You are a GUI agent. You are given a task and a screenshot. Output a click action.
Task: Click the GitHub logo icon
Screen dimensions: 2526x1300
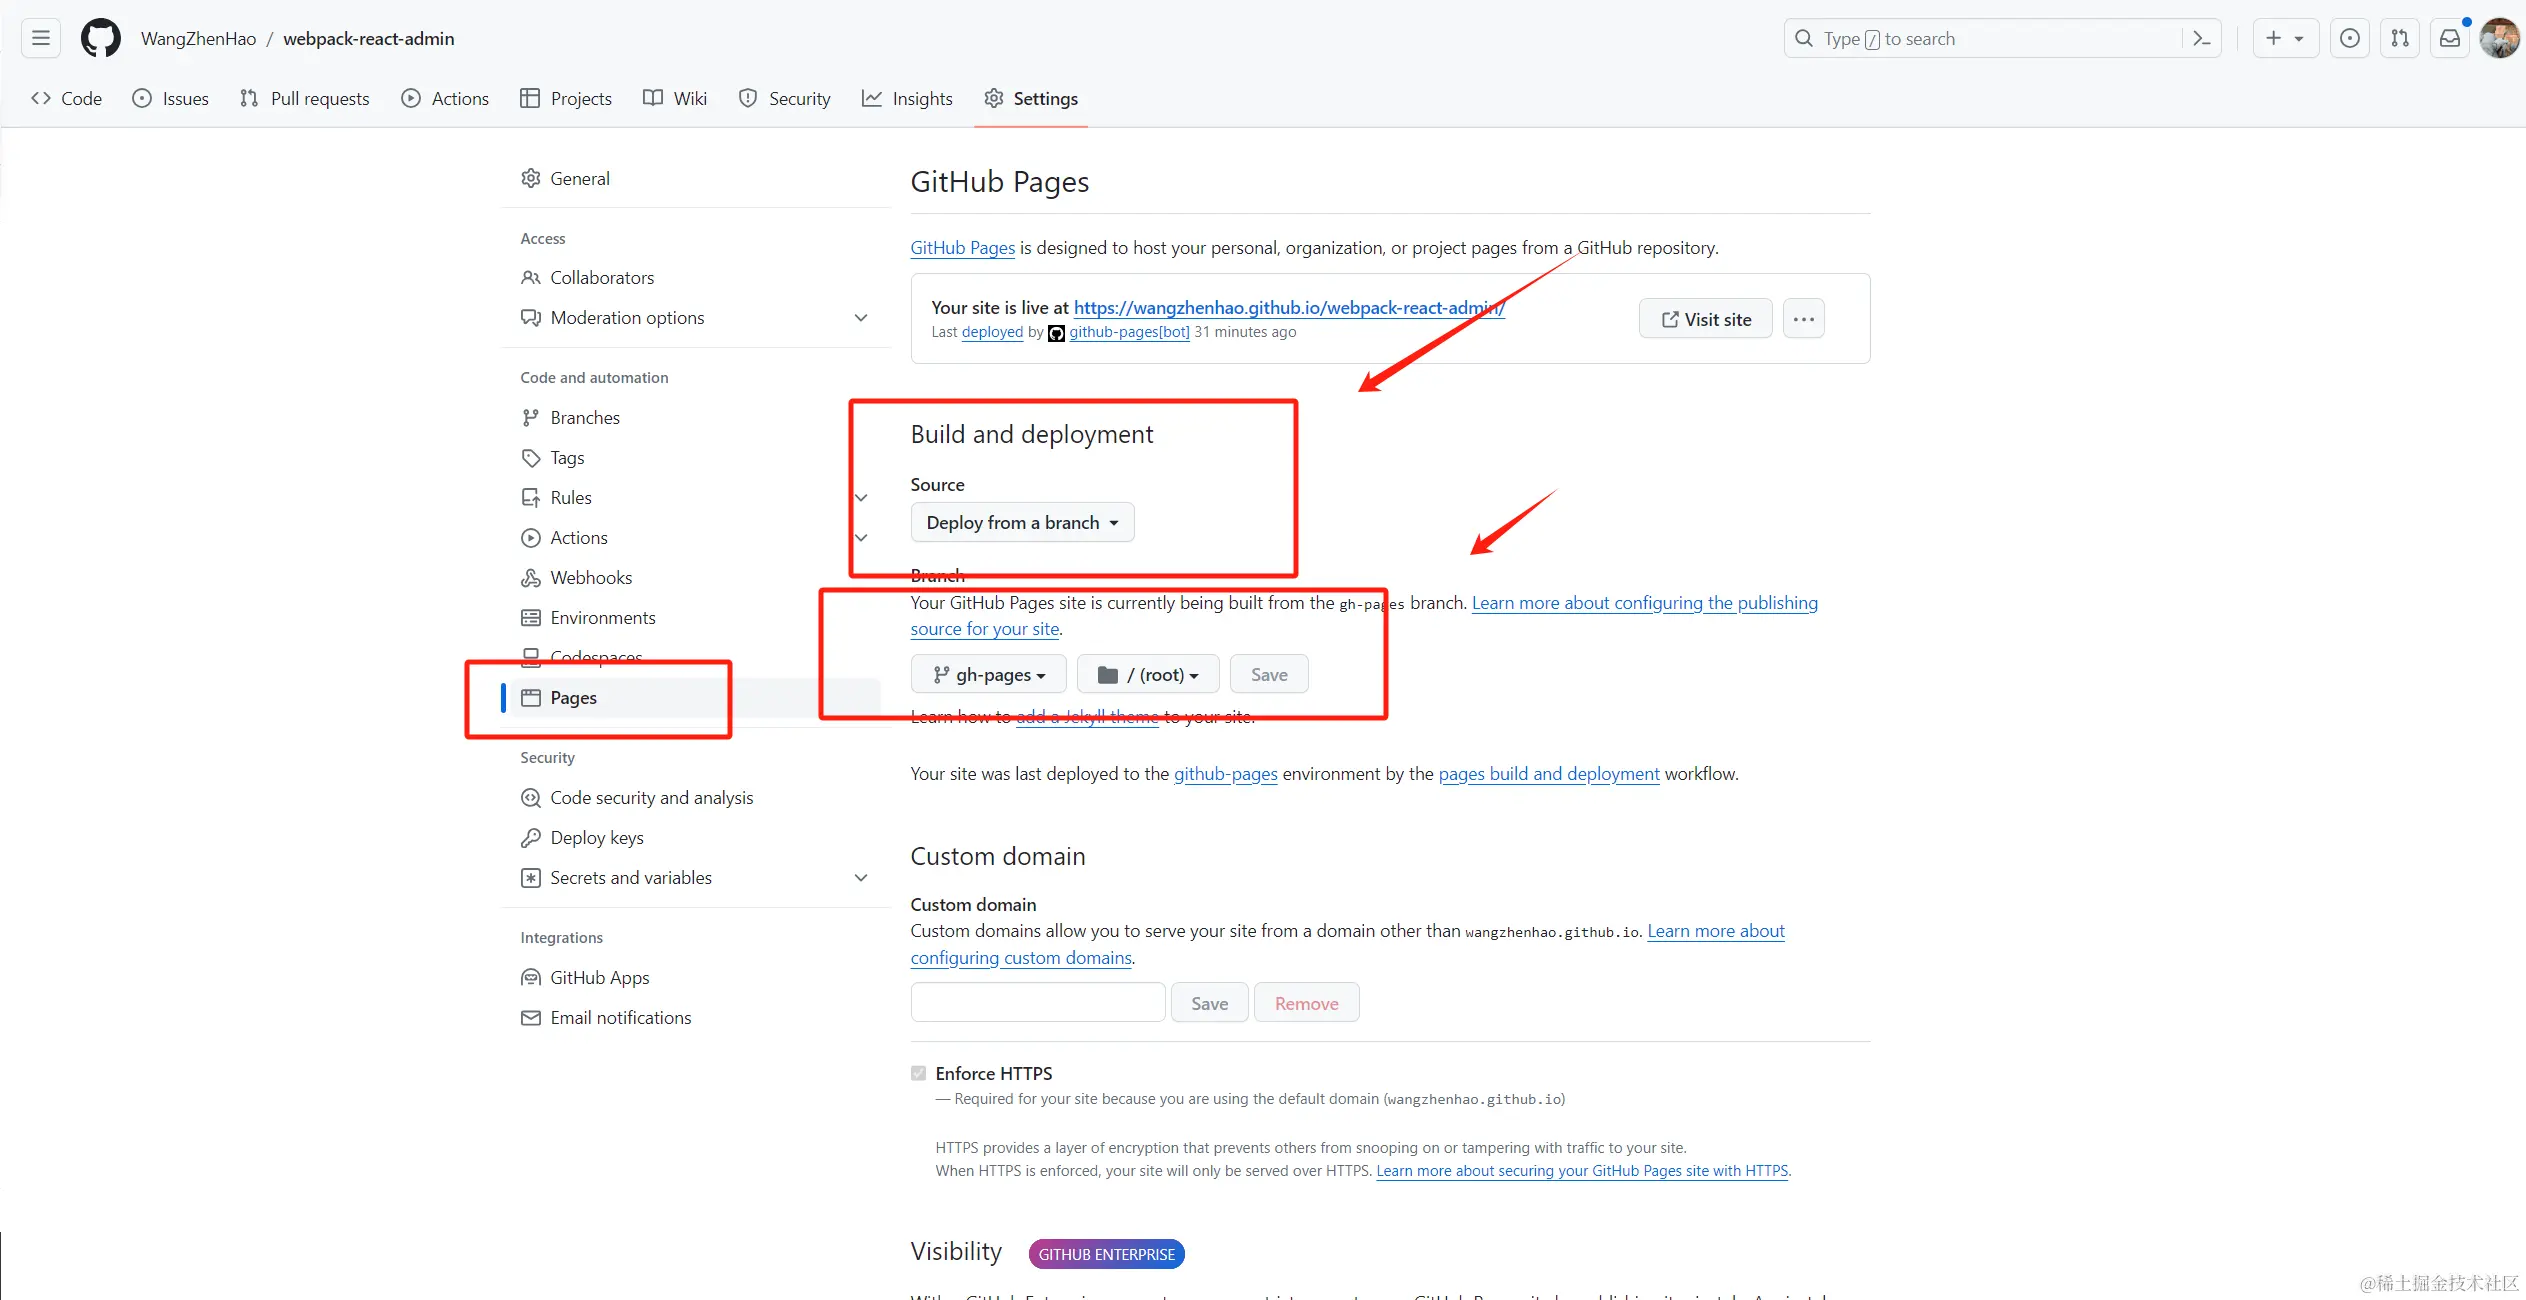point(100,38)
